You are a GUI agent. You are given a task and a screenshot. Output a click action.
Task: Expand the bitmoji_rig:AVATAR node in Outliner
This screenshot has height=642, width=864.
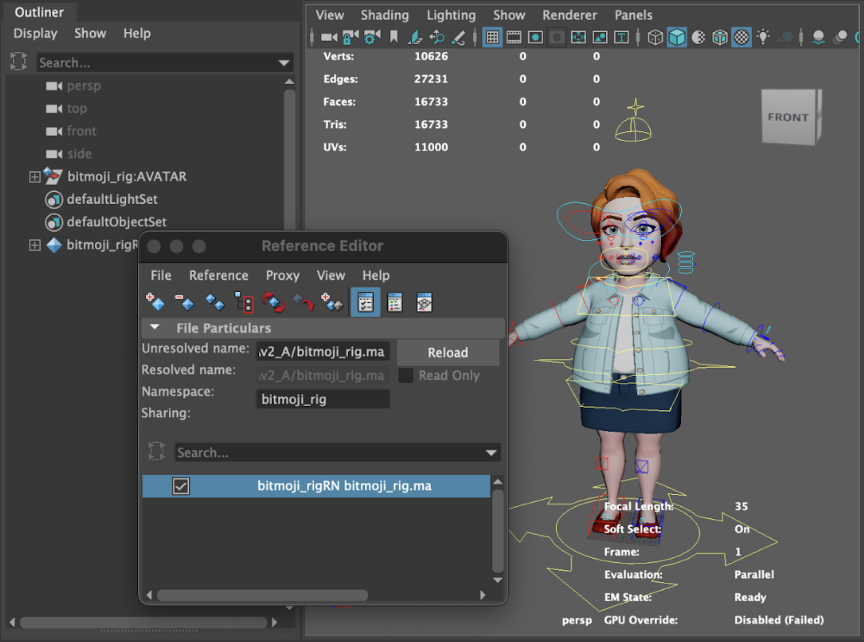tap(35, 177)
